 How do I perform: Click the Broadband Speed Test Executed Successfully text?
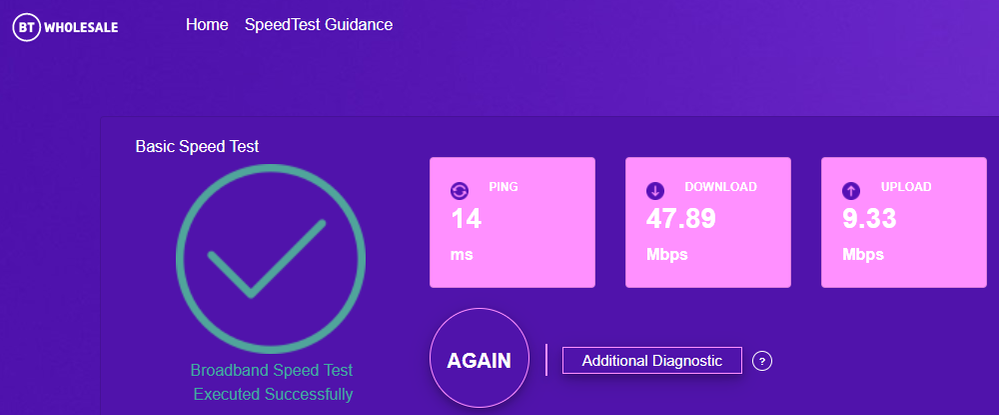click(272, 382)
